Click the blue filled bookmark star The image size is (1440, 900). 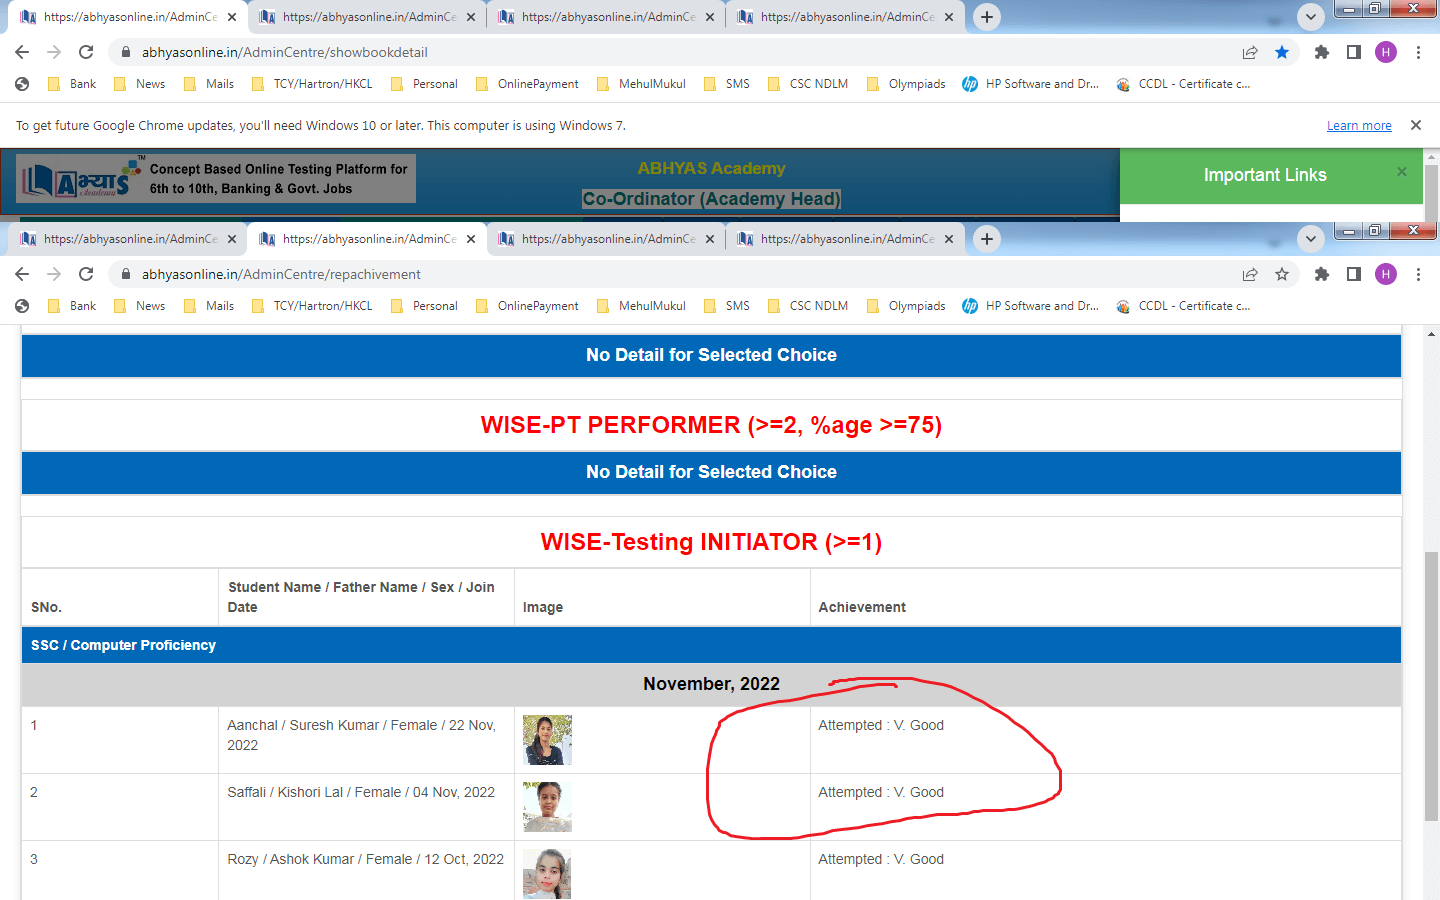tap(1282, 52)
